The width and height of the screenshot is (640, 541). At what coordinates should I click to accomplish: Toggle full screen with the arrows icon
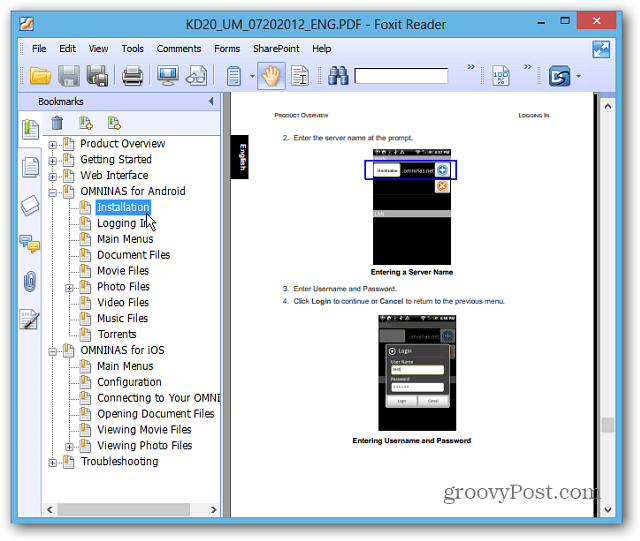pyautogui.click(x=601, y=49)
